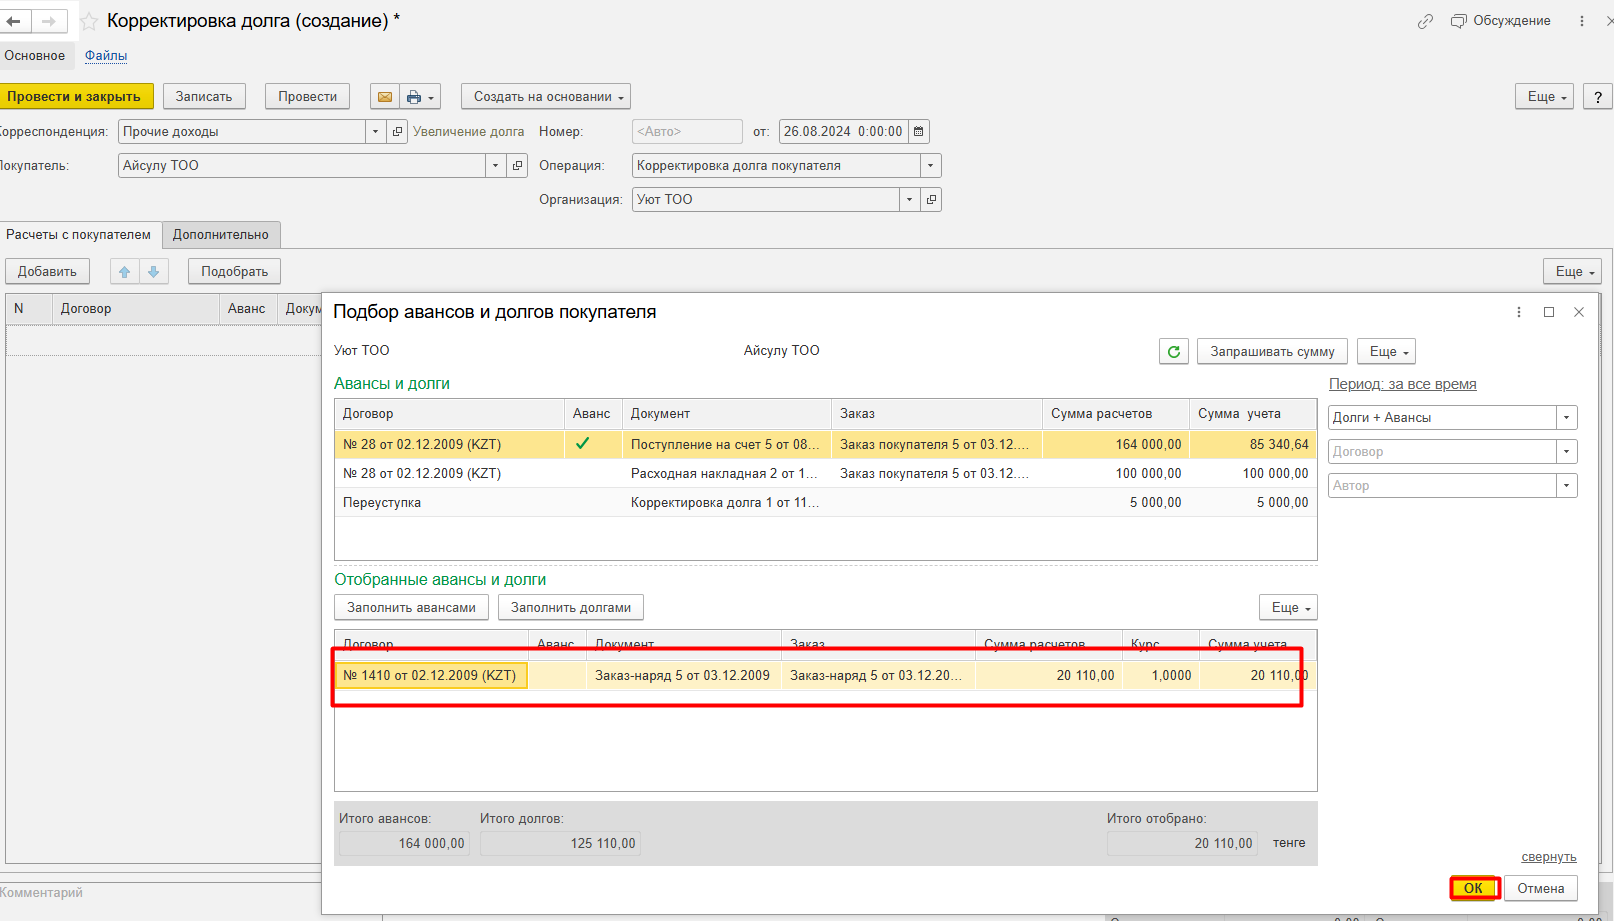
Task: Open the Файлы tab
Action: 106,56
